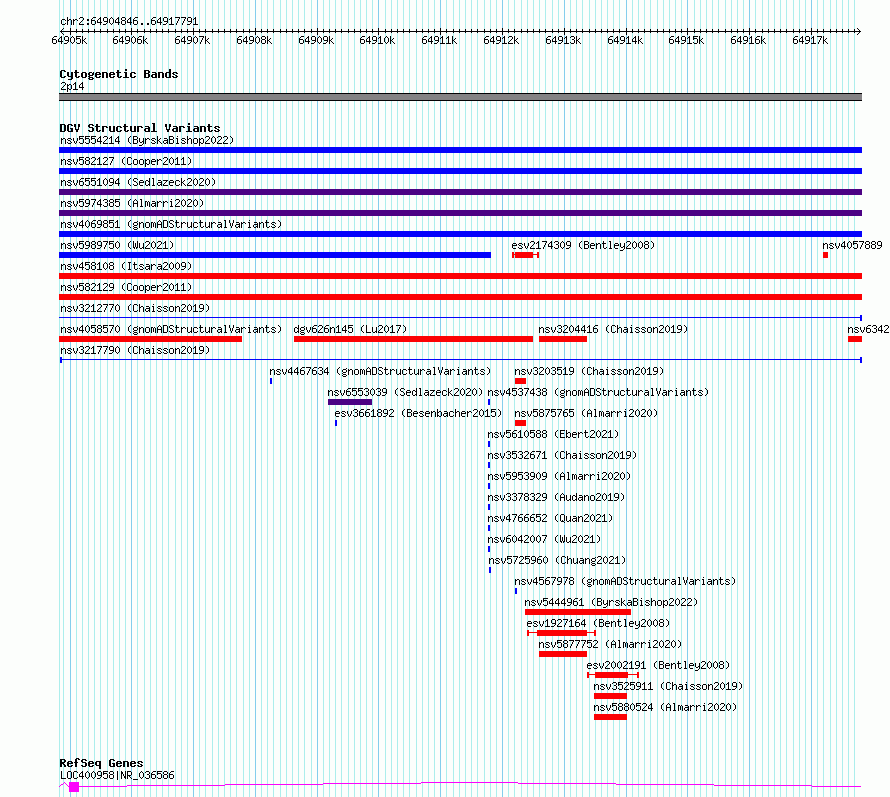This screenshot has width=890, height=797.
Task: Select the gray 2p14 cytogenetic band bar
Action: (460, 97)
